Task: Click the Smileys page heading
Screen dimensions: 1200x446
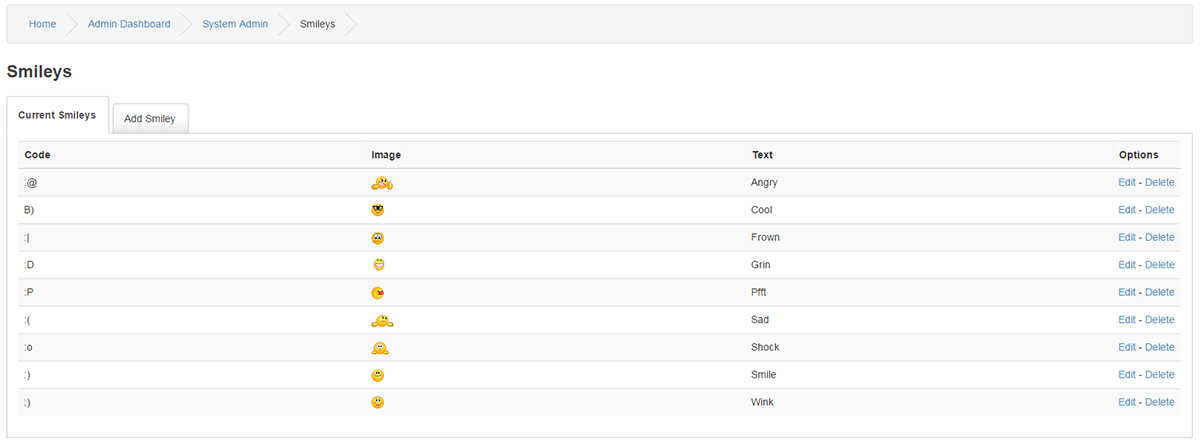Action: pos(39,72)
